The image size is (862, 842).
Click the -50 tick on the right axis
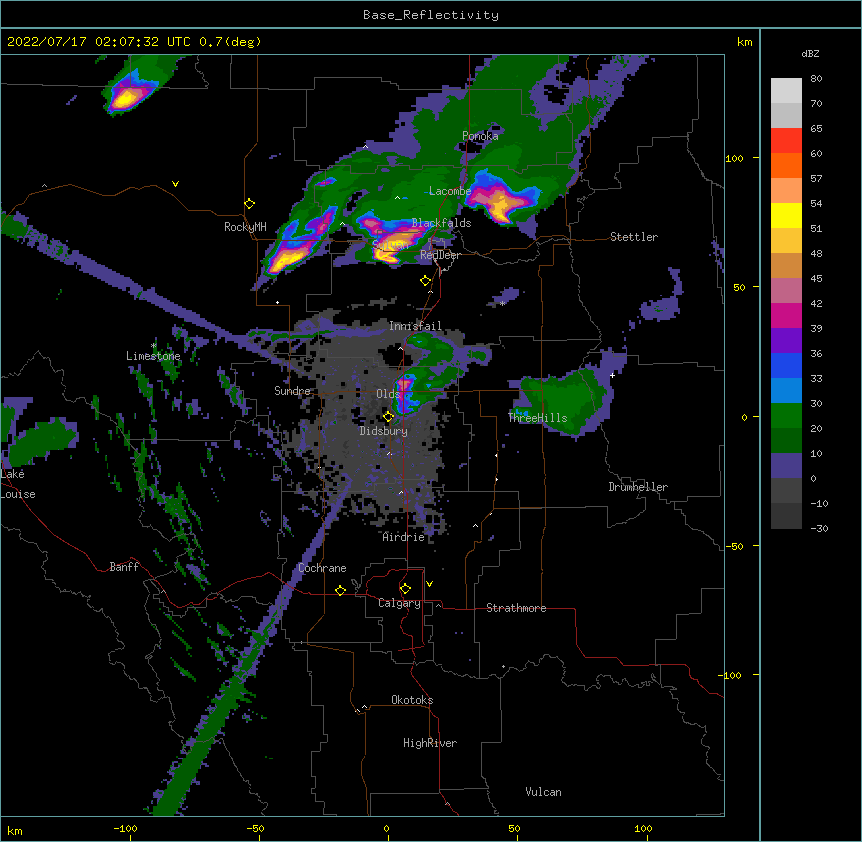coord(733,546)
